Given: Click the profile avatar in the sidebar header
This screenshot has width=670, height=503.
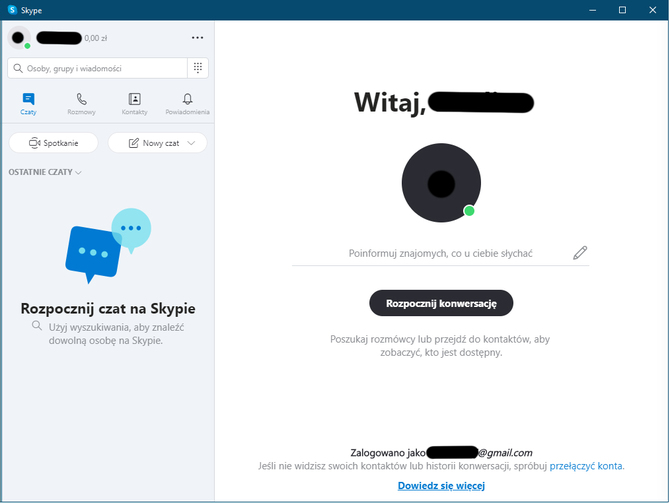Looking at the screenshot, I should (x=18, y=38).
